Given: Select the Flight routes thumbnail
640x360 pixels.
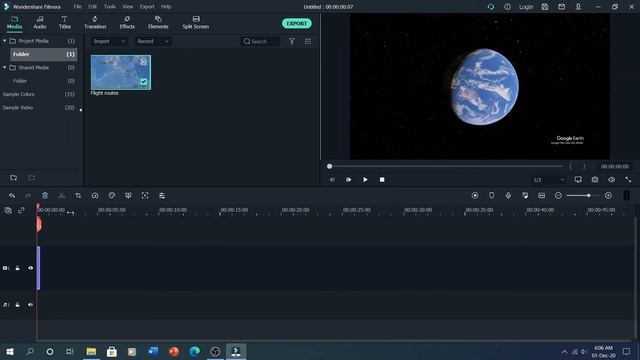Looking at the screenshot, I should pyautogui.click(x=121, y=72).
